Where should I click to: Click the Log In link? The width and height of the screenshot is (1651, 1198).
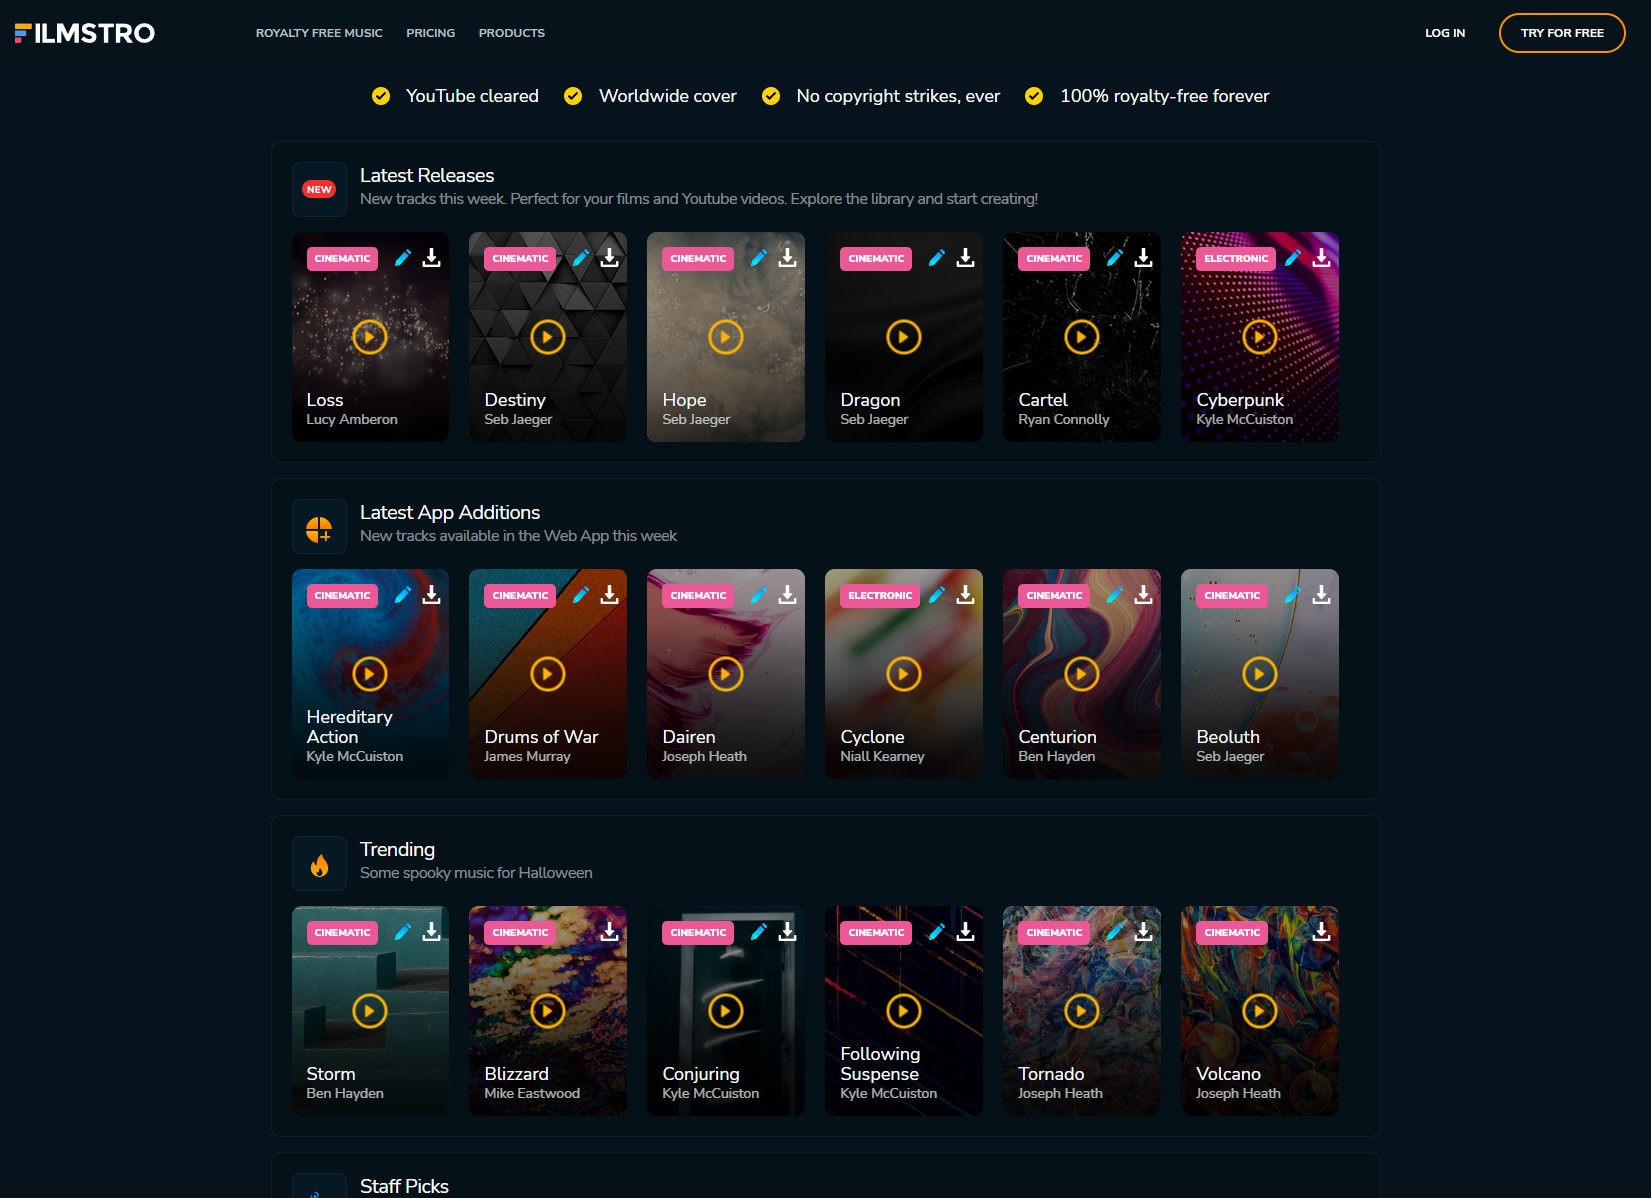1444,33
